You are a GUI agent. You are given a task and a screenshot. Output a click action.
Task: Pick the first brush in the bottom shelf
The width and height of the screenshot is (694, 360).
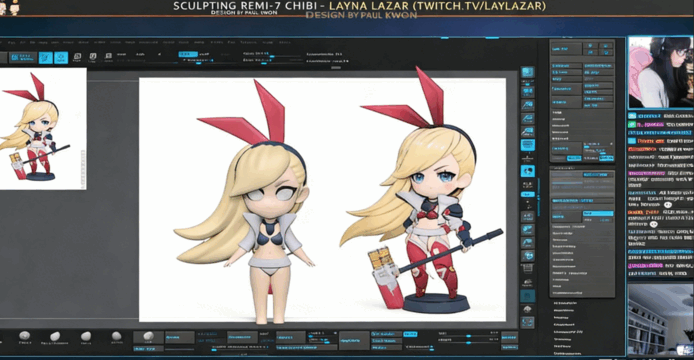[25, 337]
